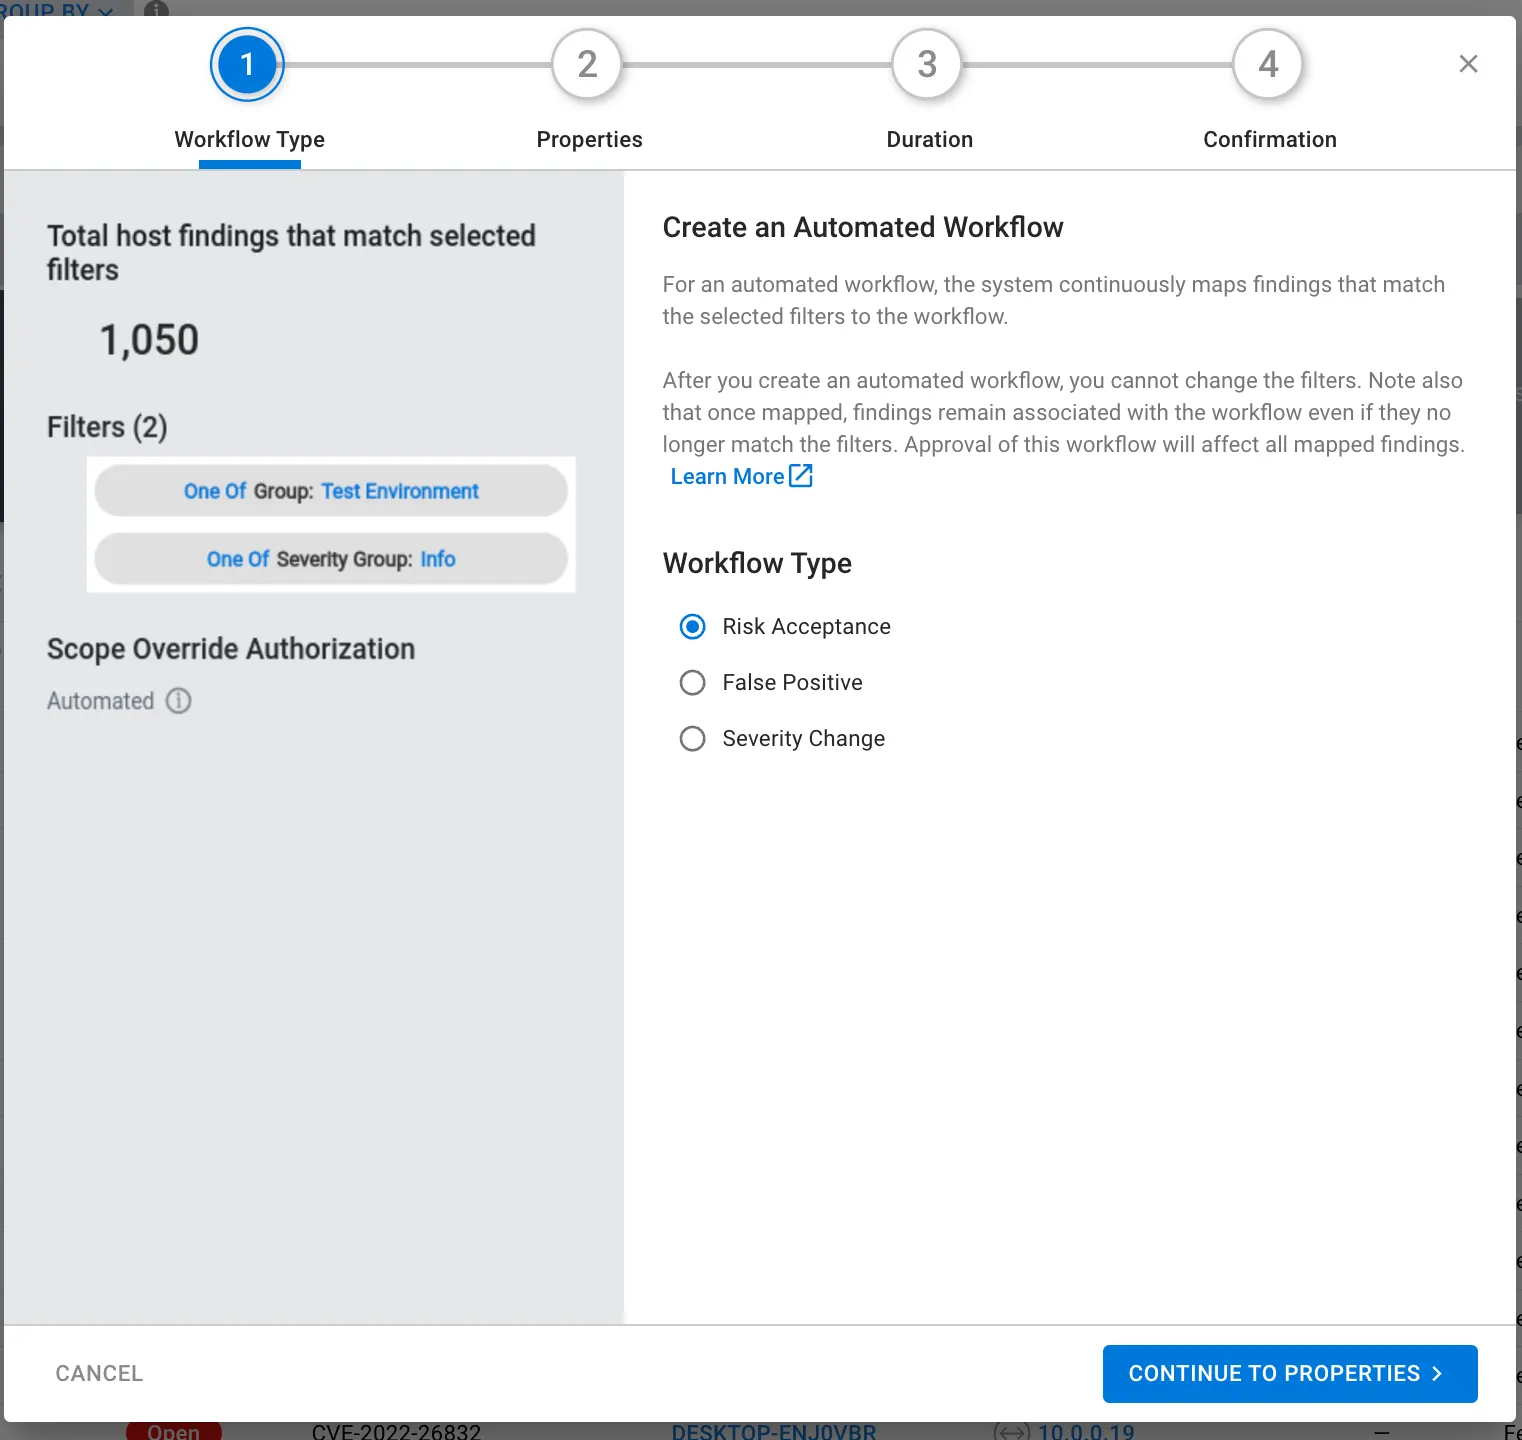Go to step 1 Workflow Type

click(247, 65)
